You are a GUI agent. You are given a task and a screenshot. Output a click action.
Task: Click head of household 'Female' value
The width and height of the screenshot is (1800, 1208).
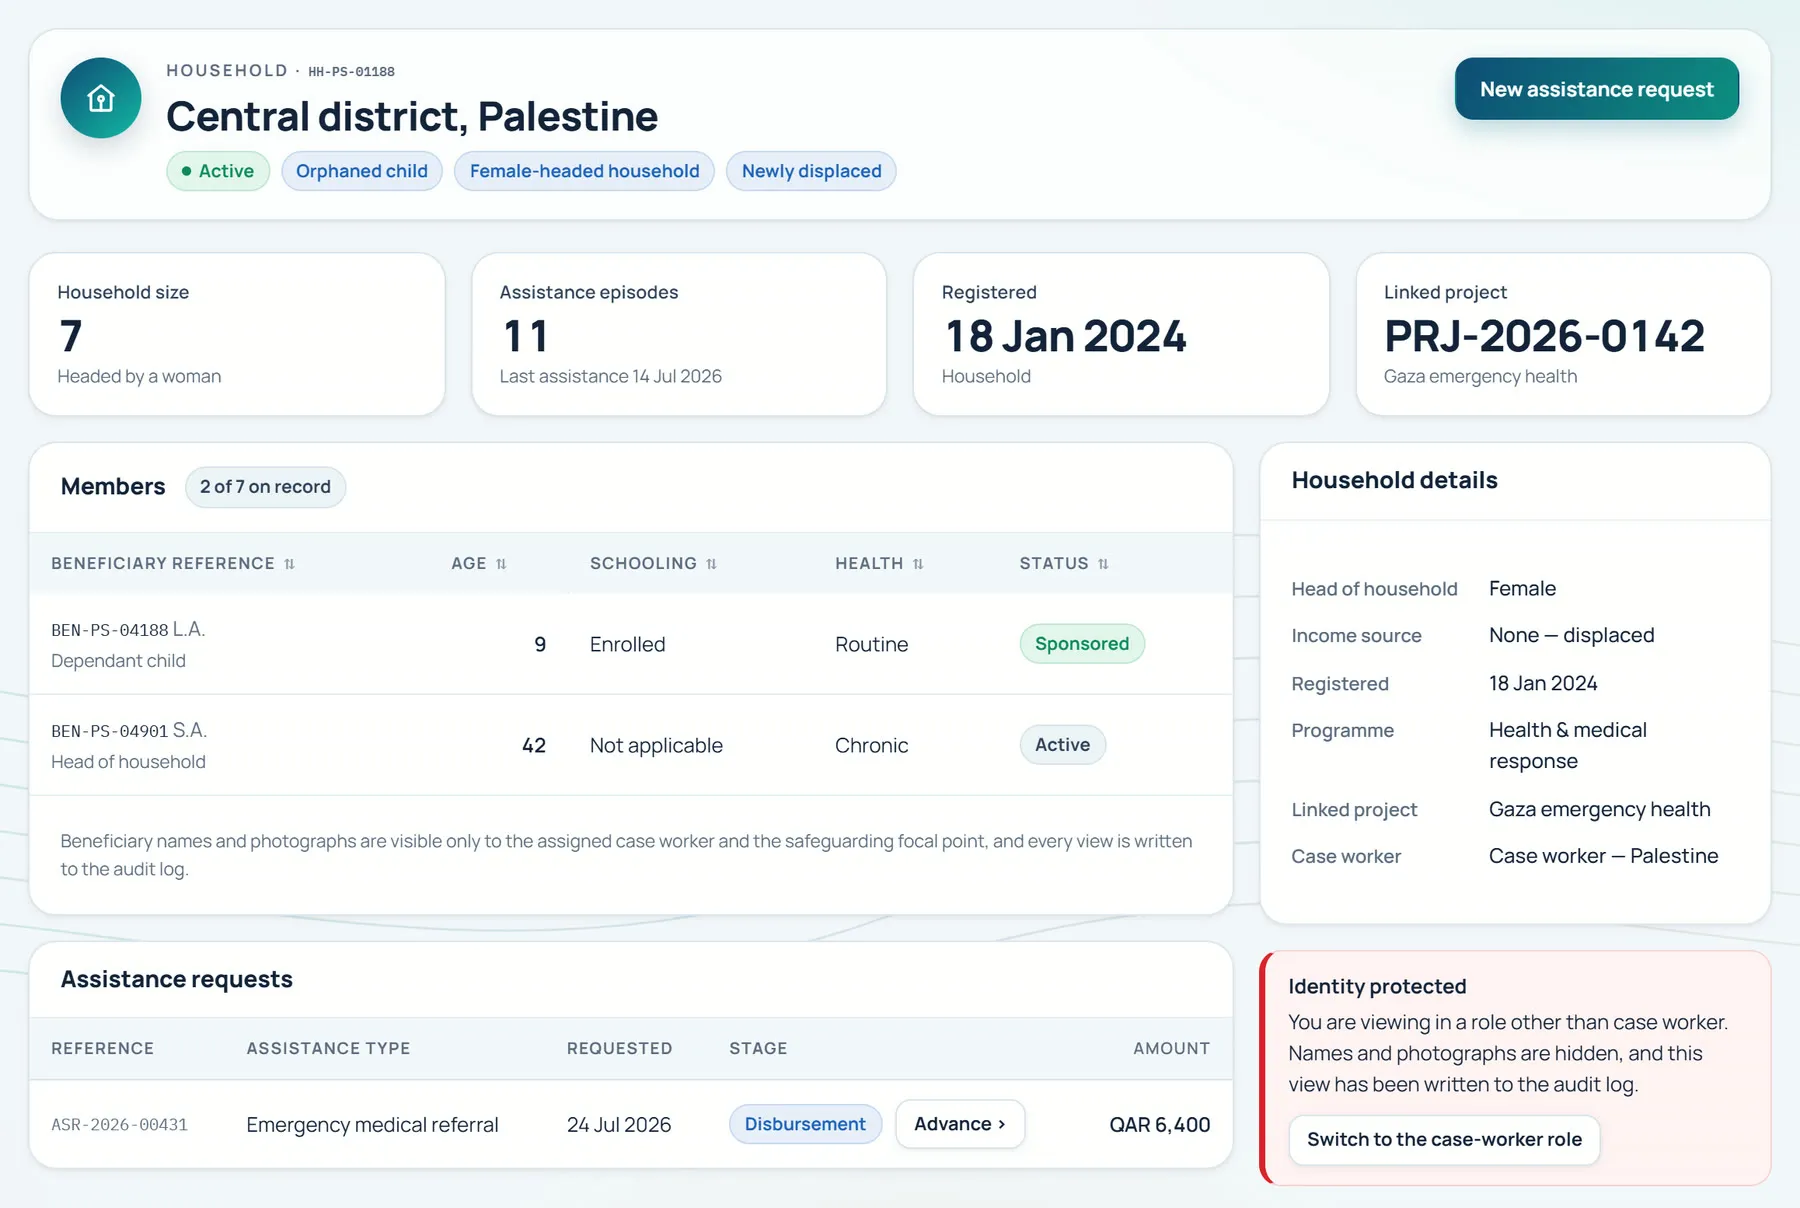1522,588
